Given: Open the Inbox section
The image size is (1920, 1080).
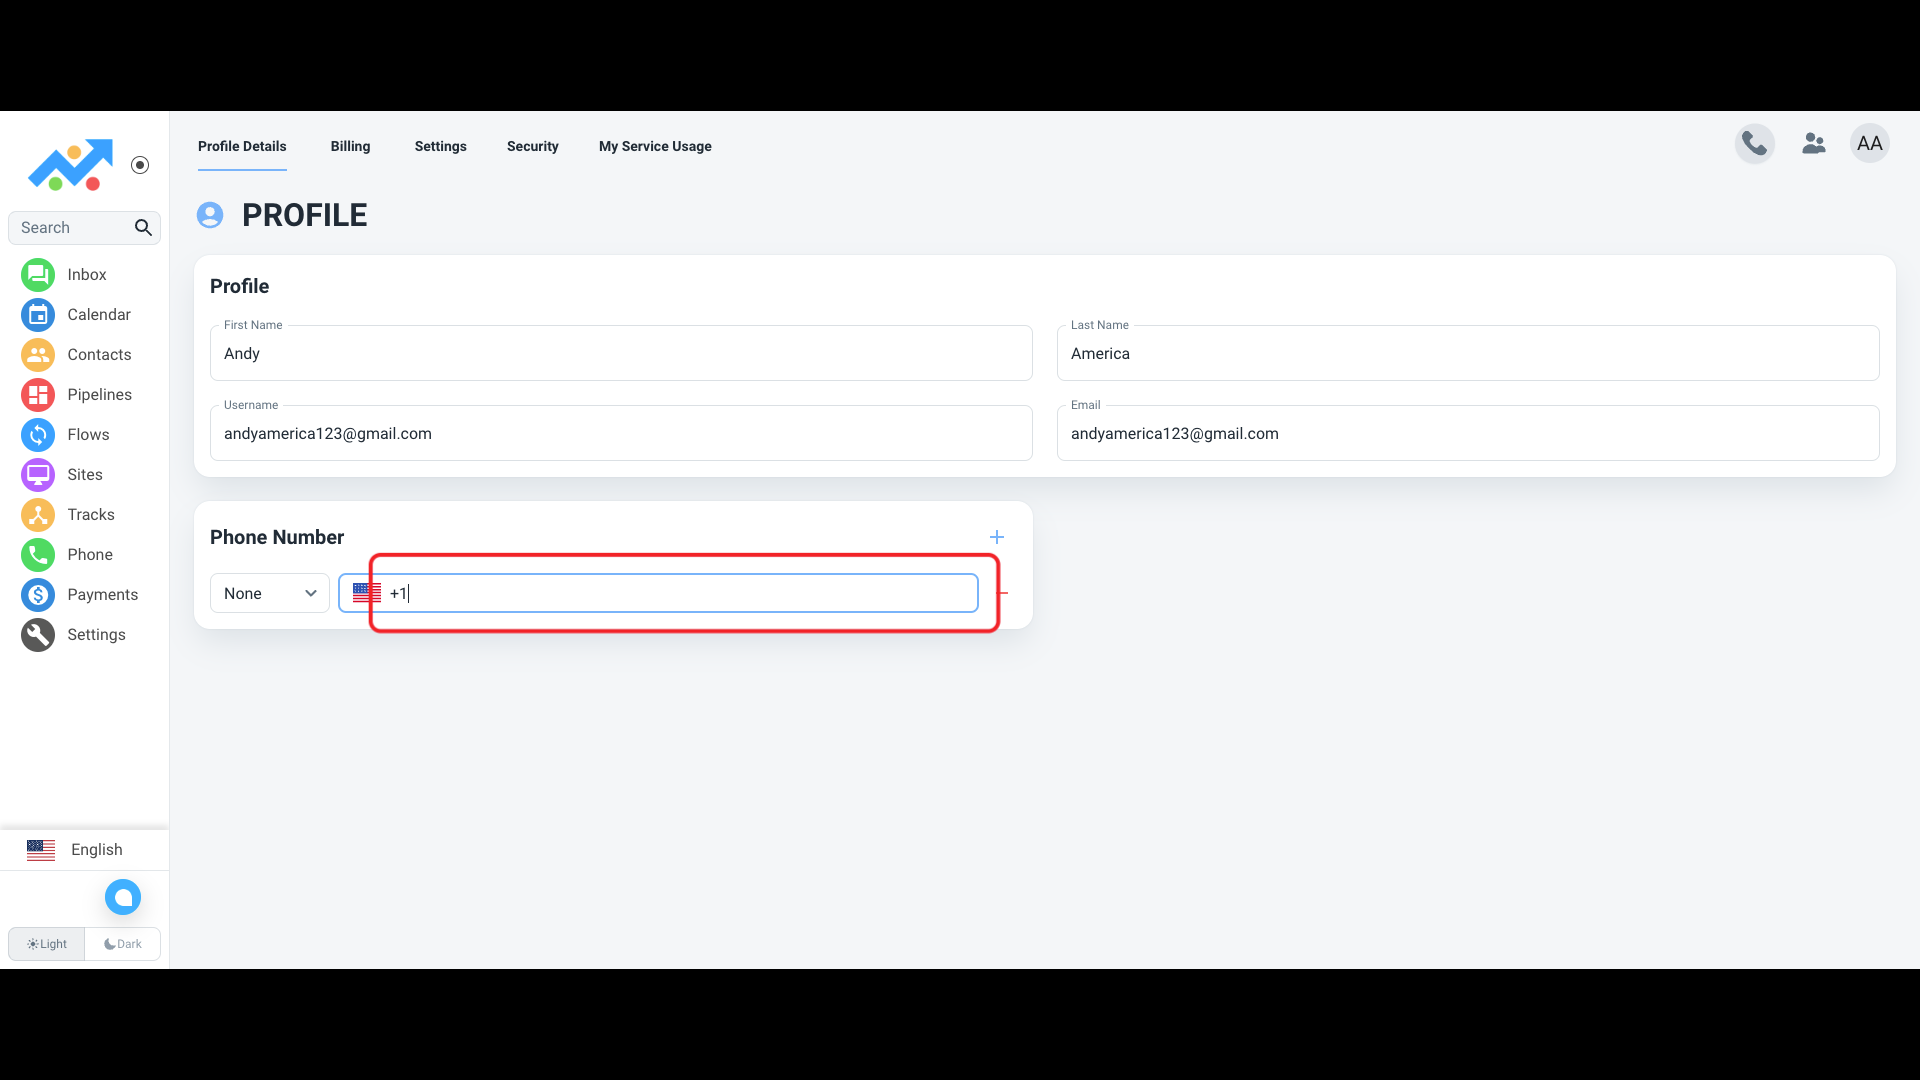Looking at the screenshot, I should click(86, 273).
